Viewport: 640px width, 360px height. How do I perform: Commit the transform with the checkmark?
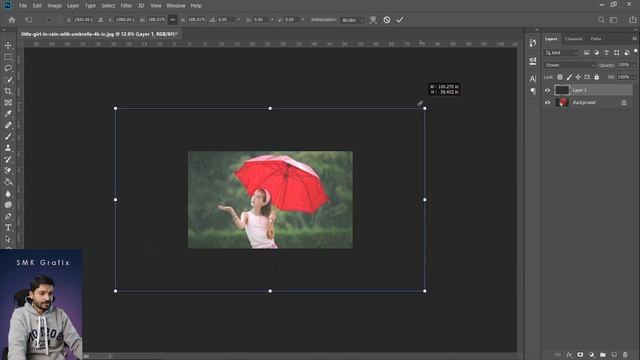(400, 20)
